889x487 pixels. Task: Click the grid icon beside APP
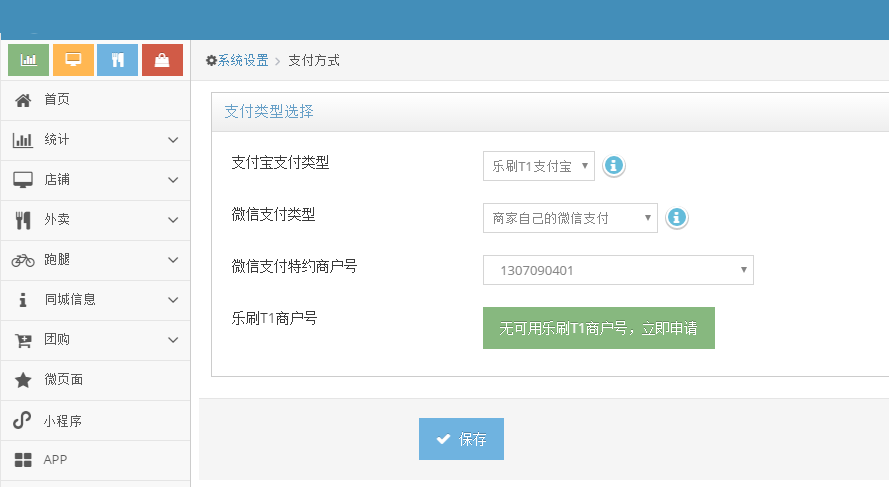(23, 460)
